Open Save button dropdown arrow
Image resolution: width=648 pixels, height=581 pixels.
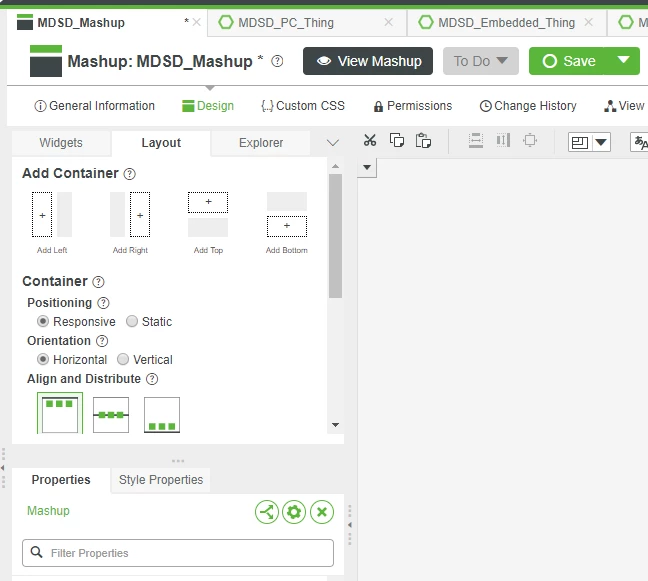[623, 61]
